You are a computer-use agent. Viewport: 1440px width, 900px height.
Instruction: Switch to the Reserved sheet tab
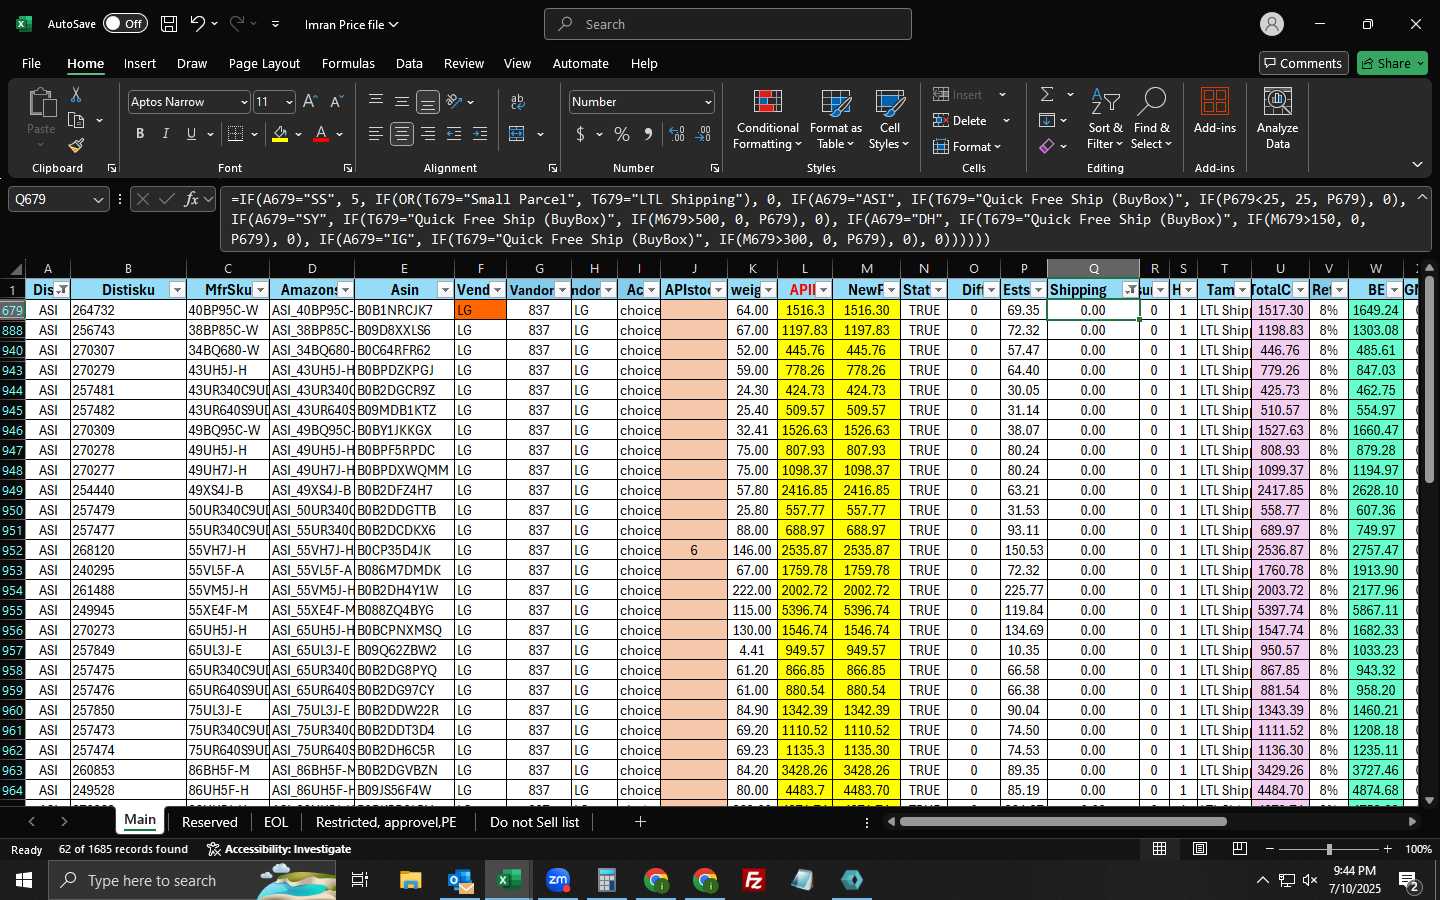click(210, 822)
